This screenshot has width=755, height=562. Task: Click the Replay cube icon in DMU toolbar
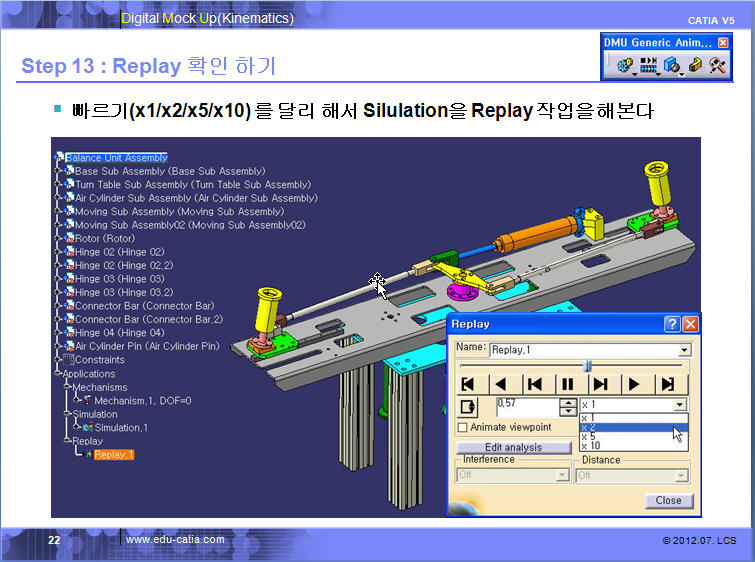click(672, 65)
